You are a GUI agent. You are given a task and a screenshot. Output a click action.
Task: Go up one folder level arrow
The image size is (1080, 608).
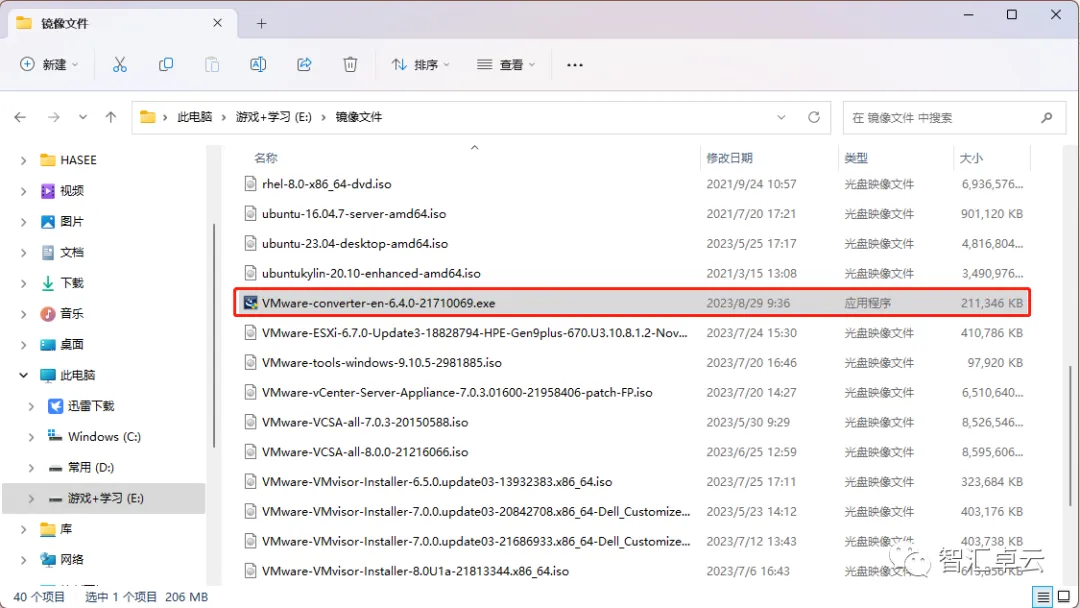[111, 117]
